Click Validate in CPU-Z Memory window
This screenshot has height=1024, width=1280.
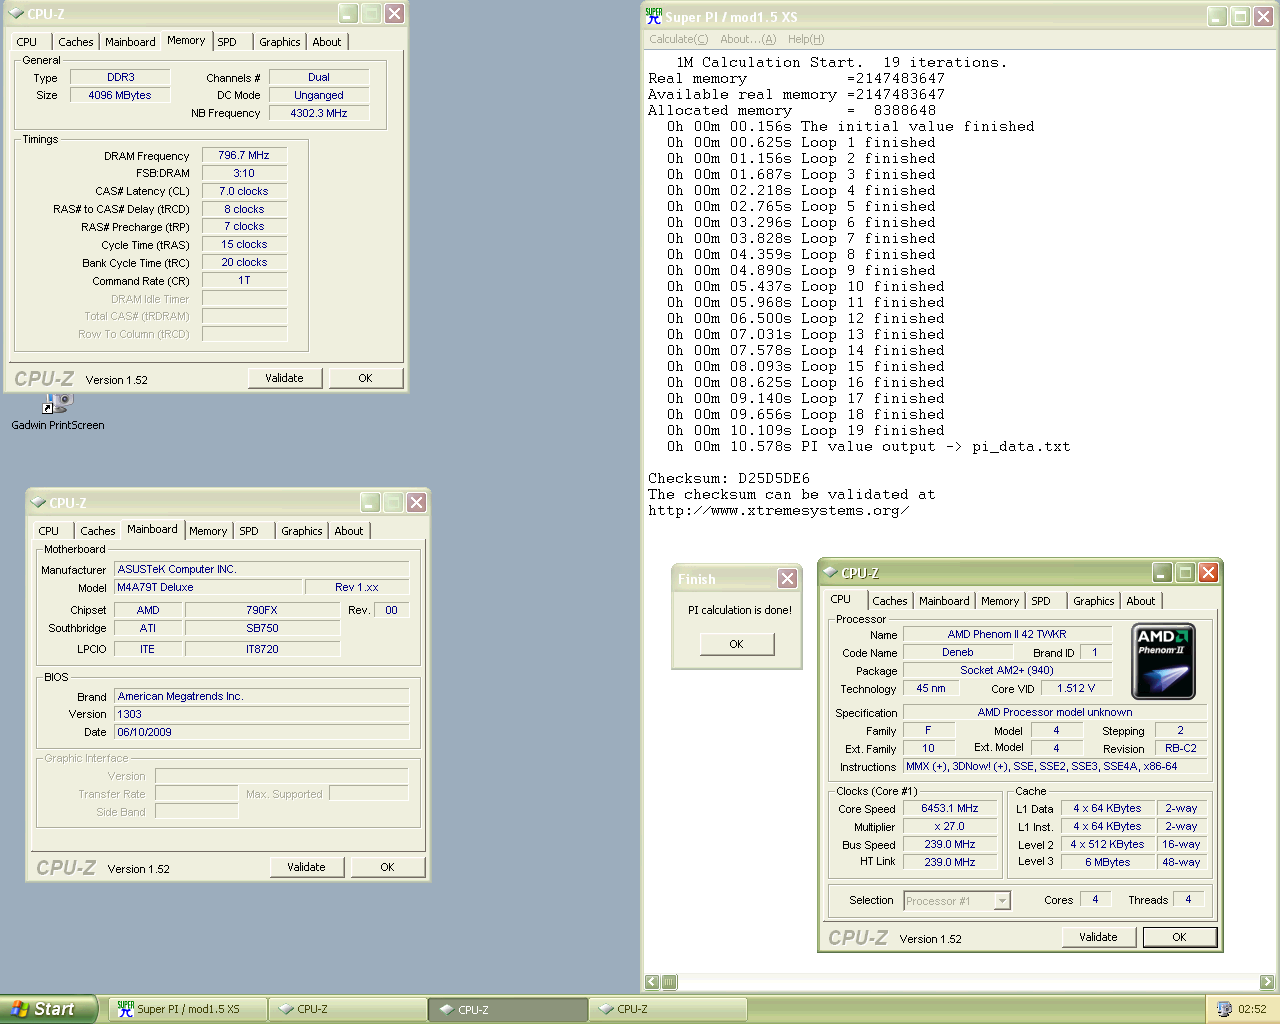click(284, 378)
